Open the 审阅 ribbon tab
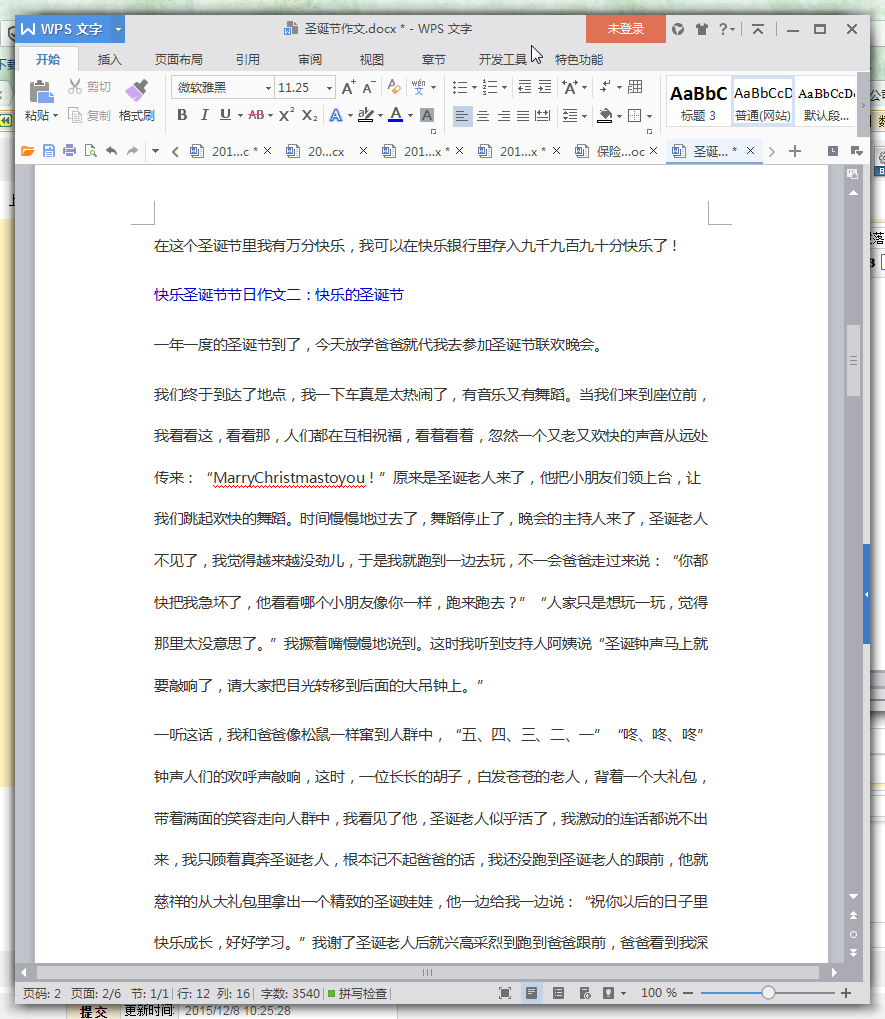This screenshot has height=1019, width=885. tap(310, 60)
